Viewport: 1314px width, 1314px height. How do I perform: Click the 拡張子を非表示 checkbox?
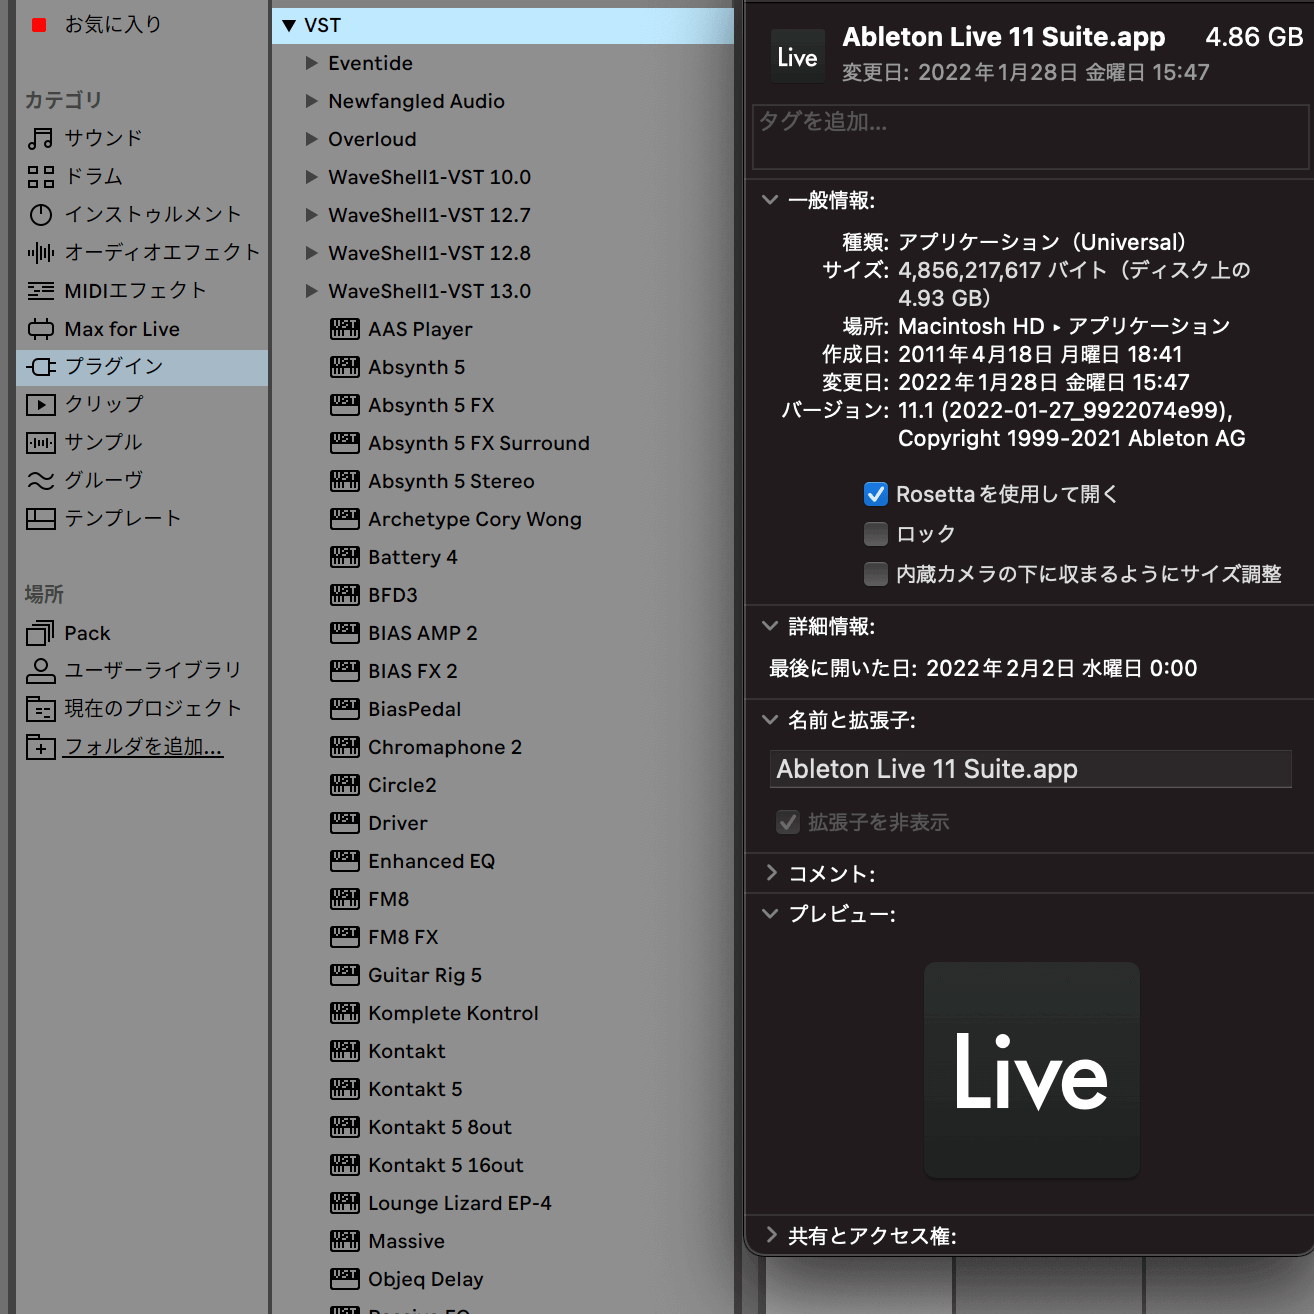point(788,822)
